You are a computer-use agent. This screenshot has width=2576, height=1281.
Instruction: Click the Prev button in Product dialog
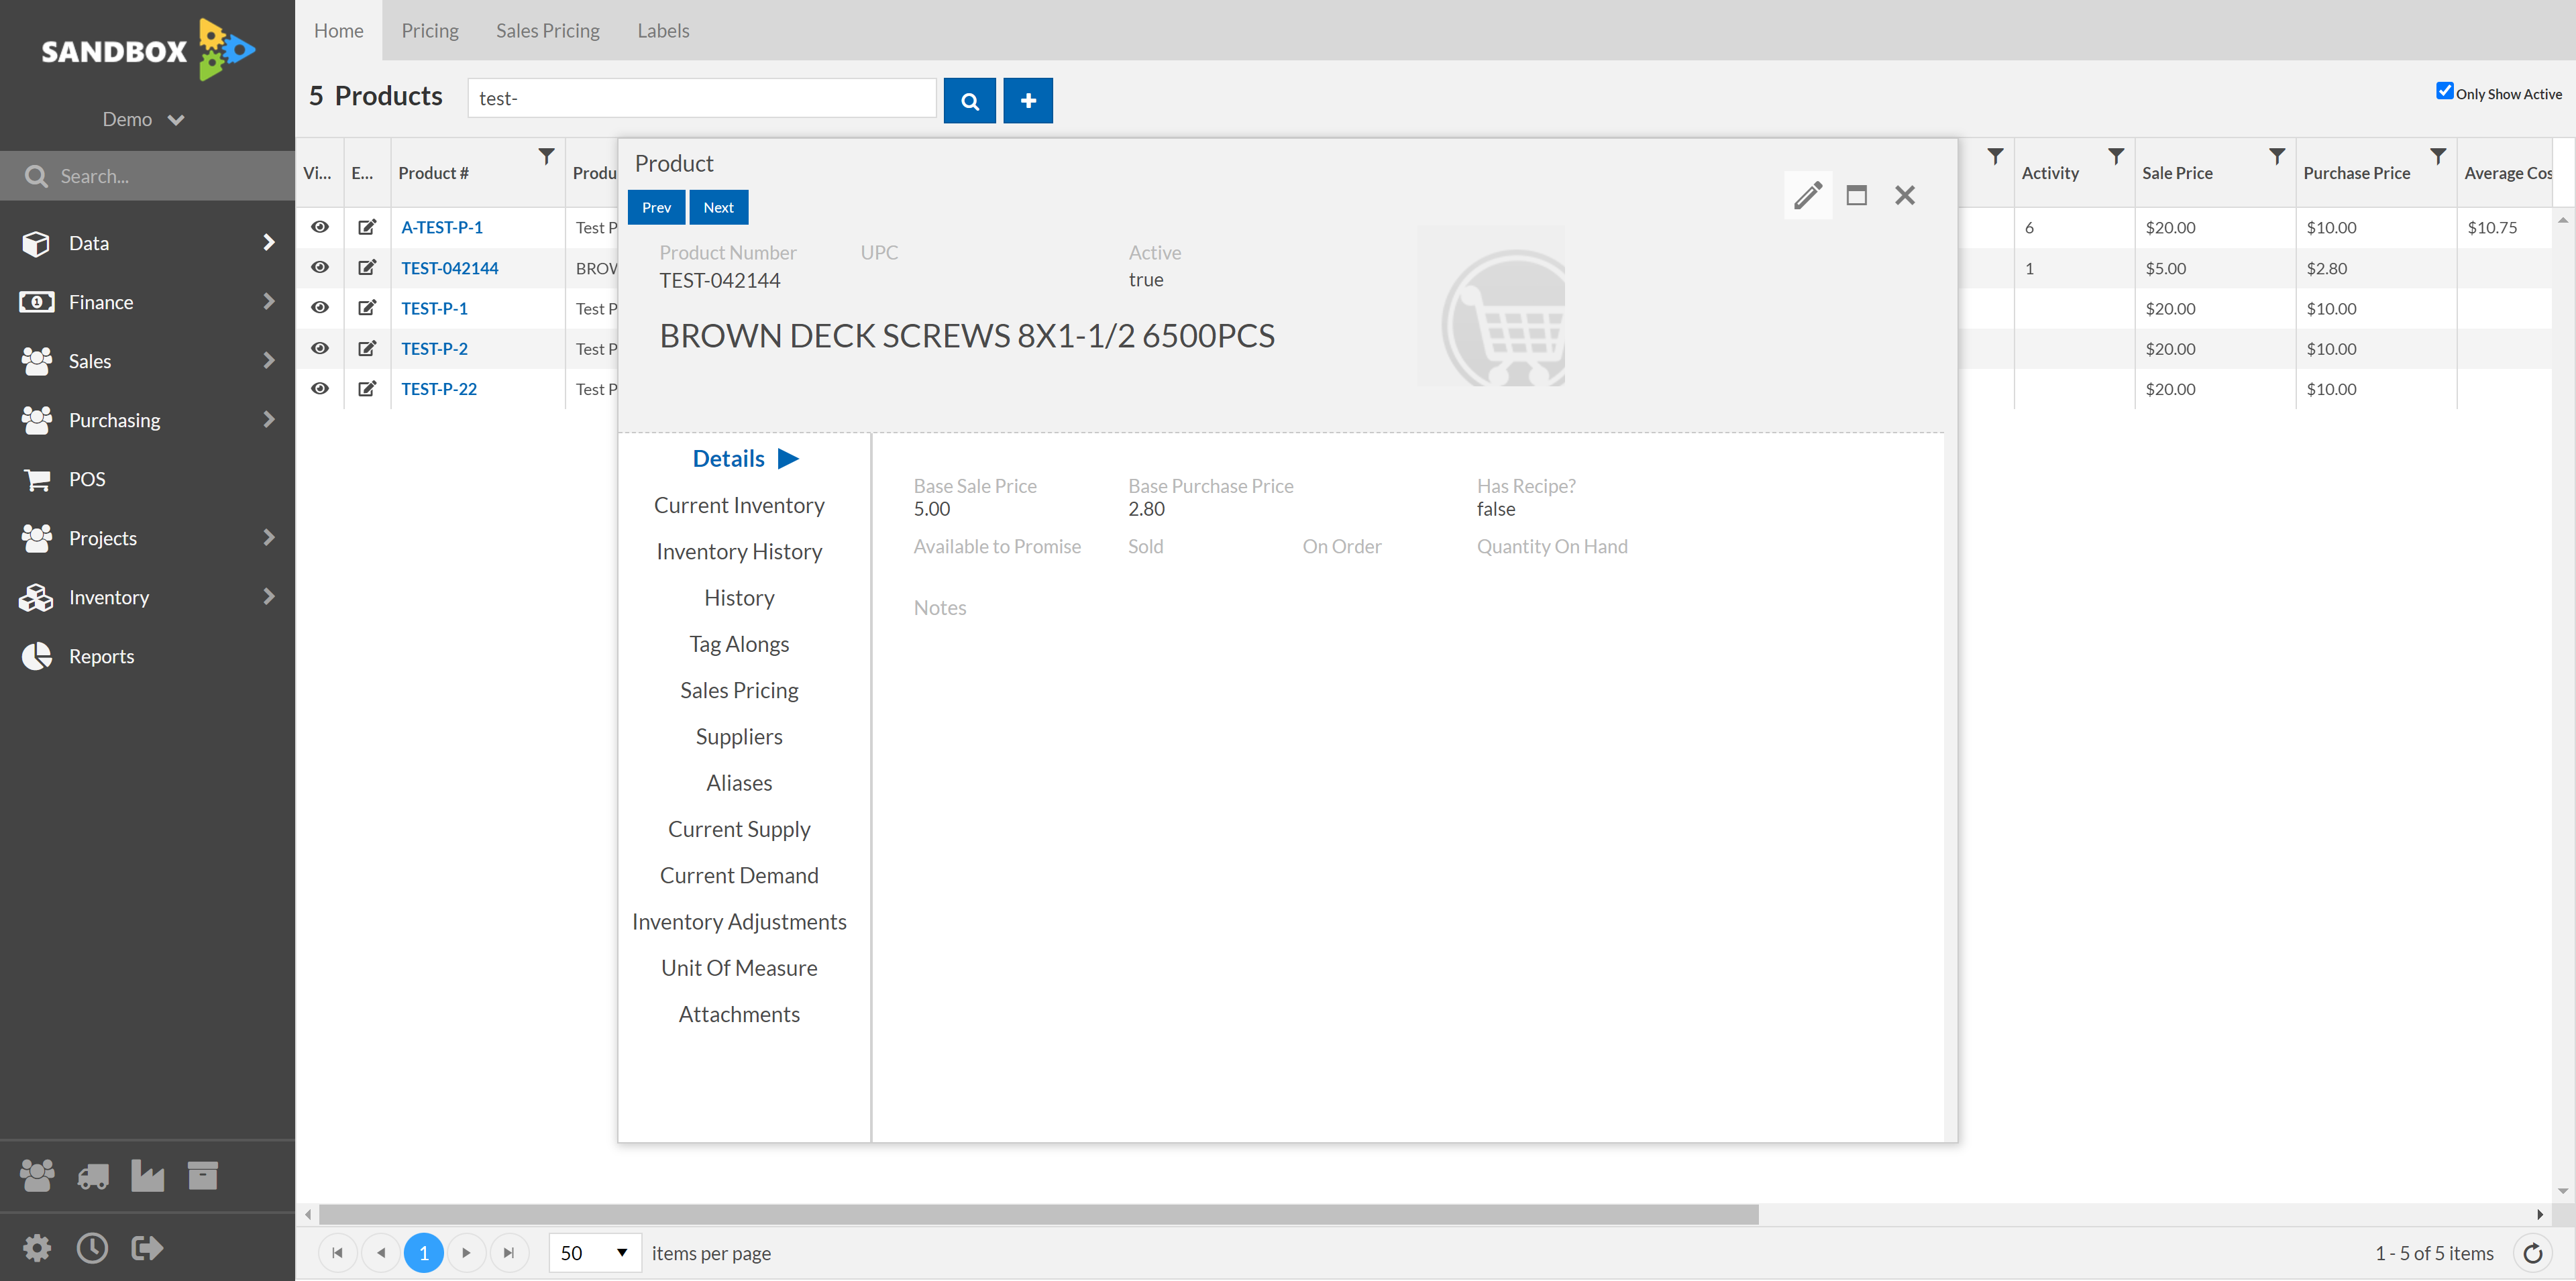(656, 207)
